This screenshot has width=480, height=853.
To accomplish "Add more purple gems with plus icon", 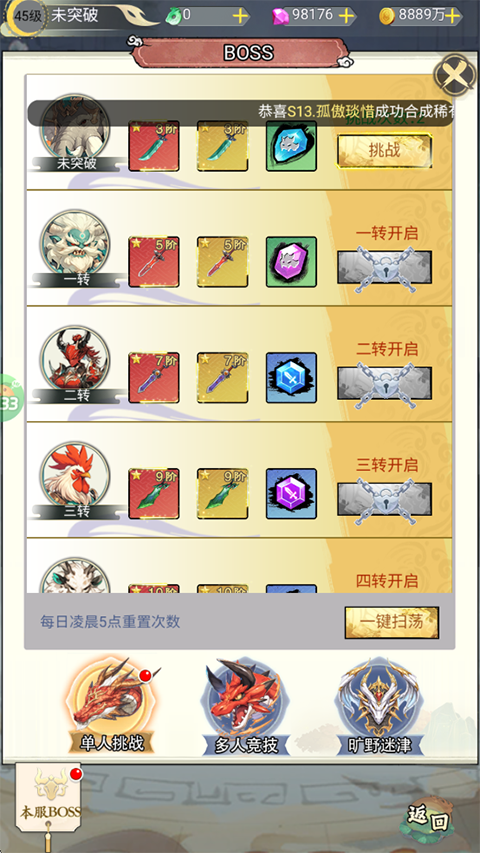I will tap(346, 16).
